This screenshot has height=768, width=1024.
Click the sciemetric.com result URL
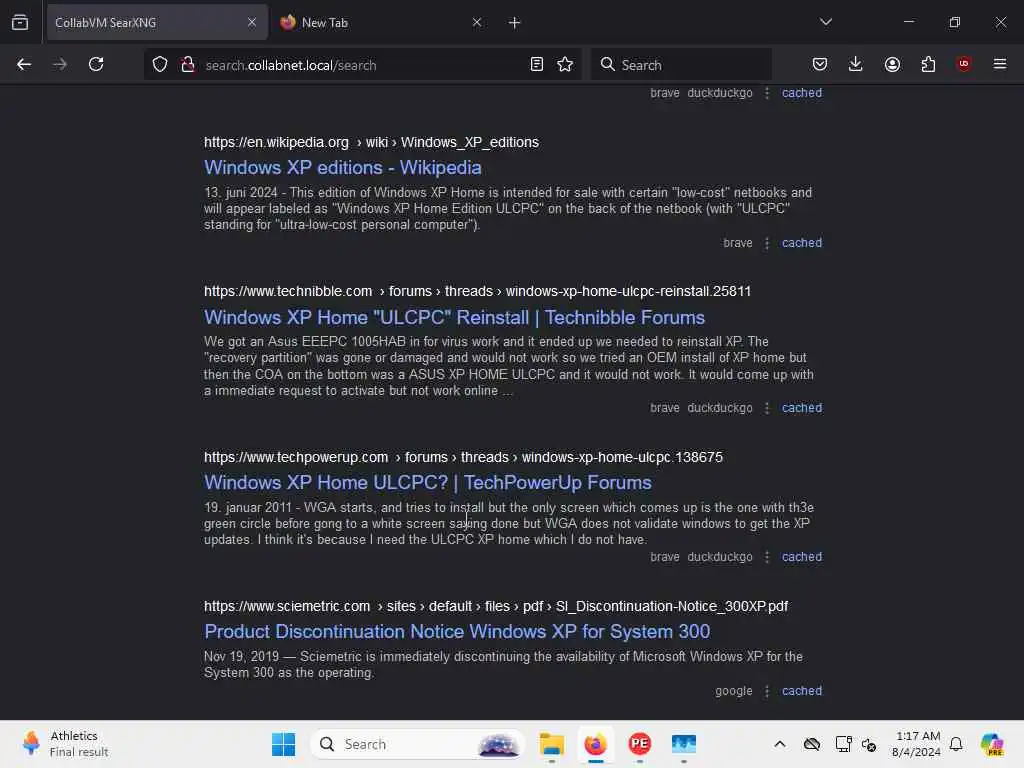(x=496, y=606)
